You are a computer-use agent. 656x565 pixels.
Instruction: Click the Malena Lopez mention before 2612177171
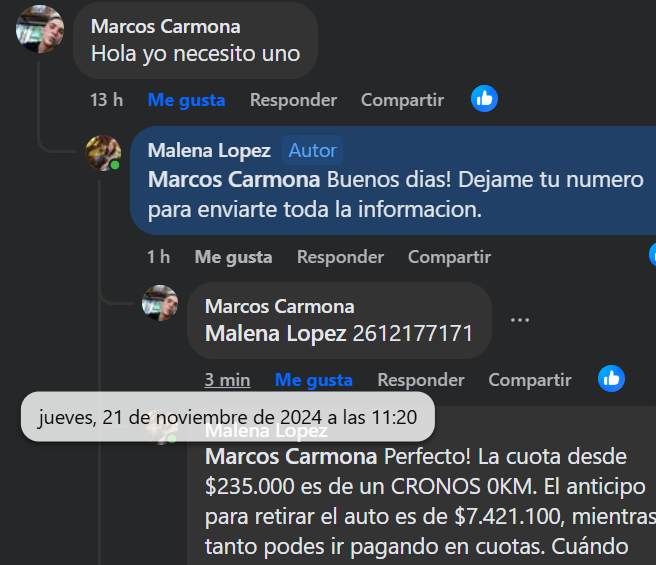point(276,334)
